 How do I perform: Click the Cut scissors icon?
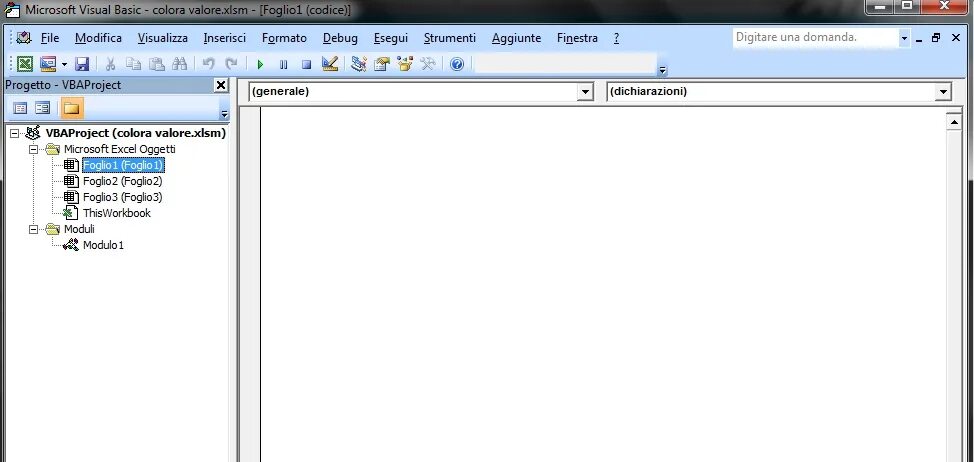point(111,64)
